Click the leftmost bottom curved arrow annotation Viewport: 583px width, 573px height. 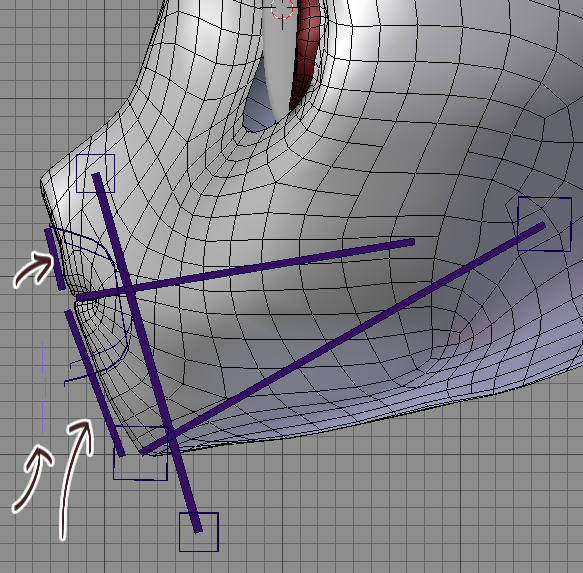(32, 479)
